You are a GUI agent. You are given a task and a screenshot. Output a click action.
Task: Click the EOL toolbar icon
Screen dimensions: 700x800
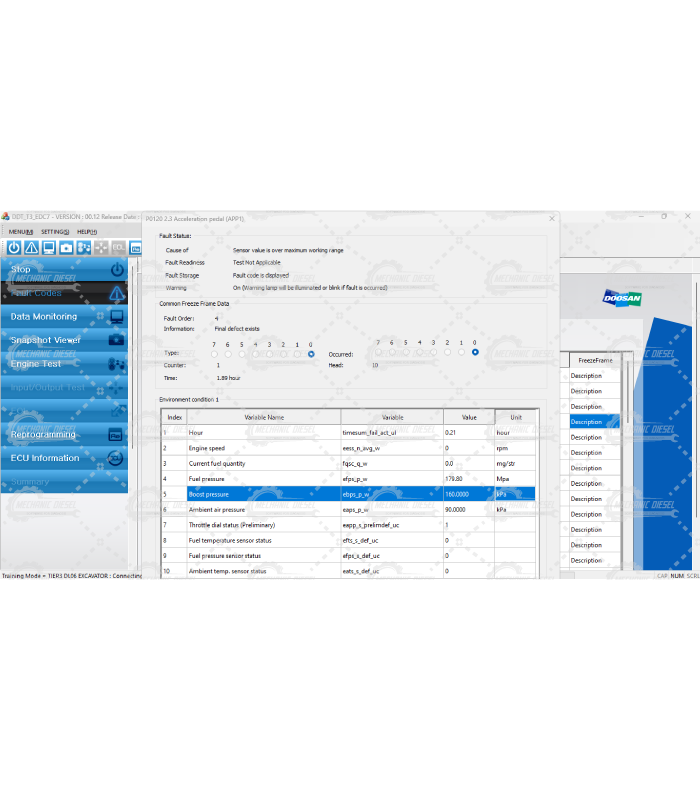[x=118, y=247]
